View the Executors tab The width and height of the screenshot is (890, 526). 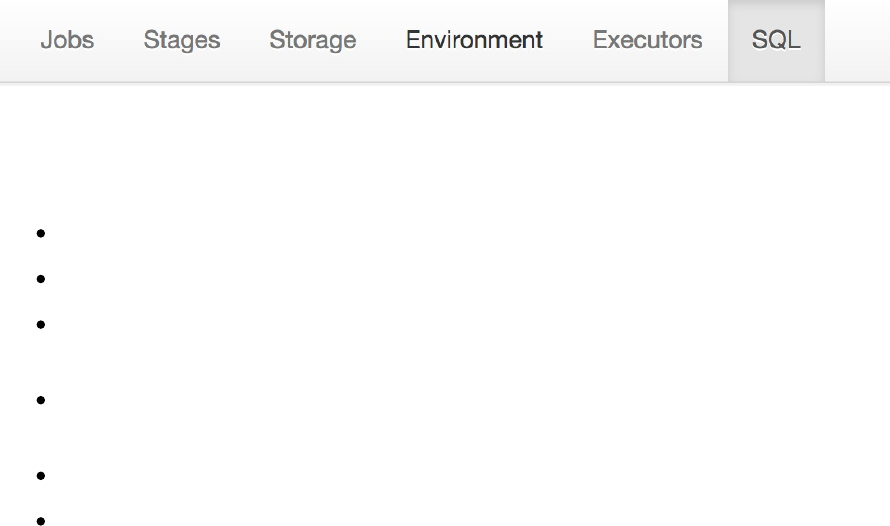tap(647, 40)
